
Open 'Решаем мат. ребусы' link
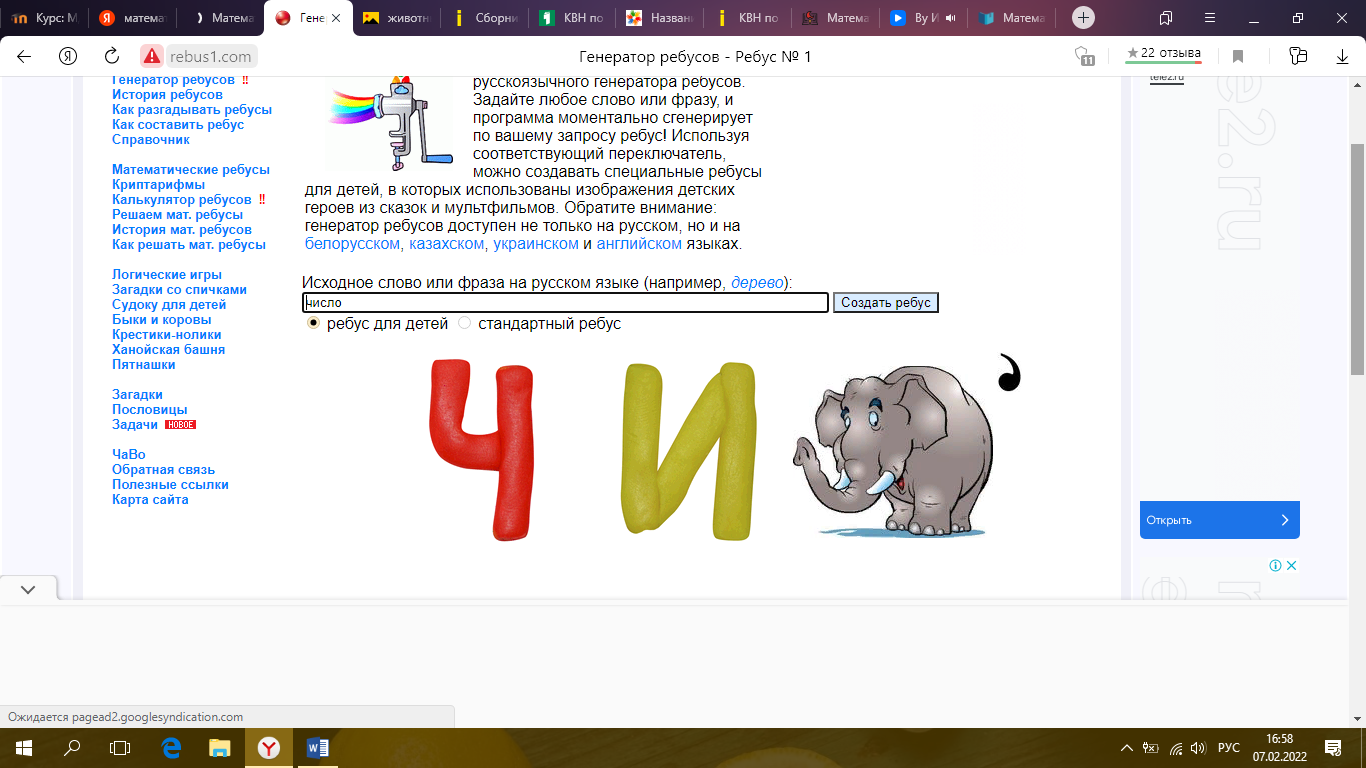[177, 215]
